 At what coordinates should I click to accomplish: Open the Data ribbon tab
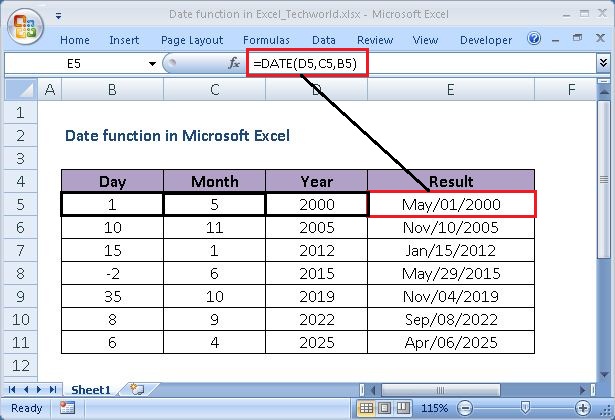click(x=324, y=40)
